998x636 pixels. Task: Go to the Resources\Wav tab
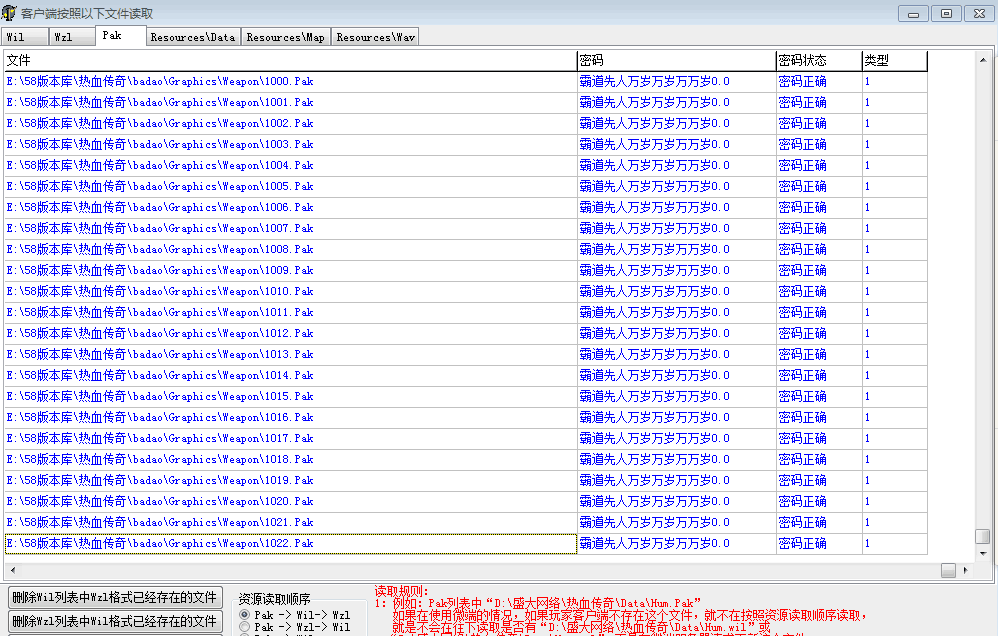[x=375, y=37]
